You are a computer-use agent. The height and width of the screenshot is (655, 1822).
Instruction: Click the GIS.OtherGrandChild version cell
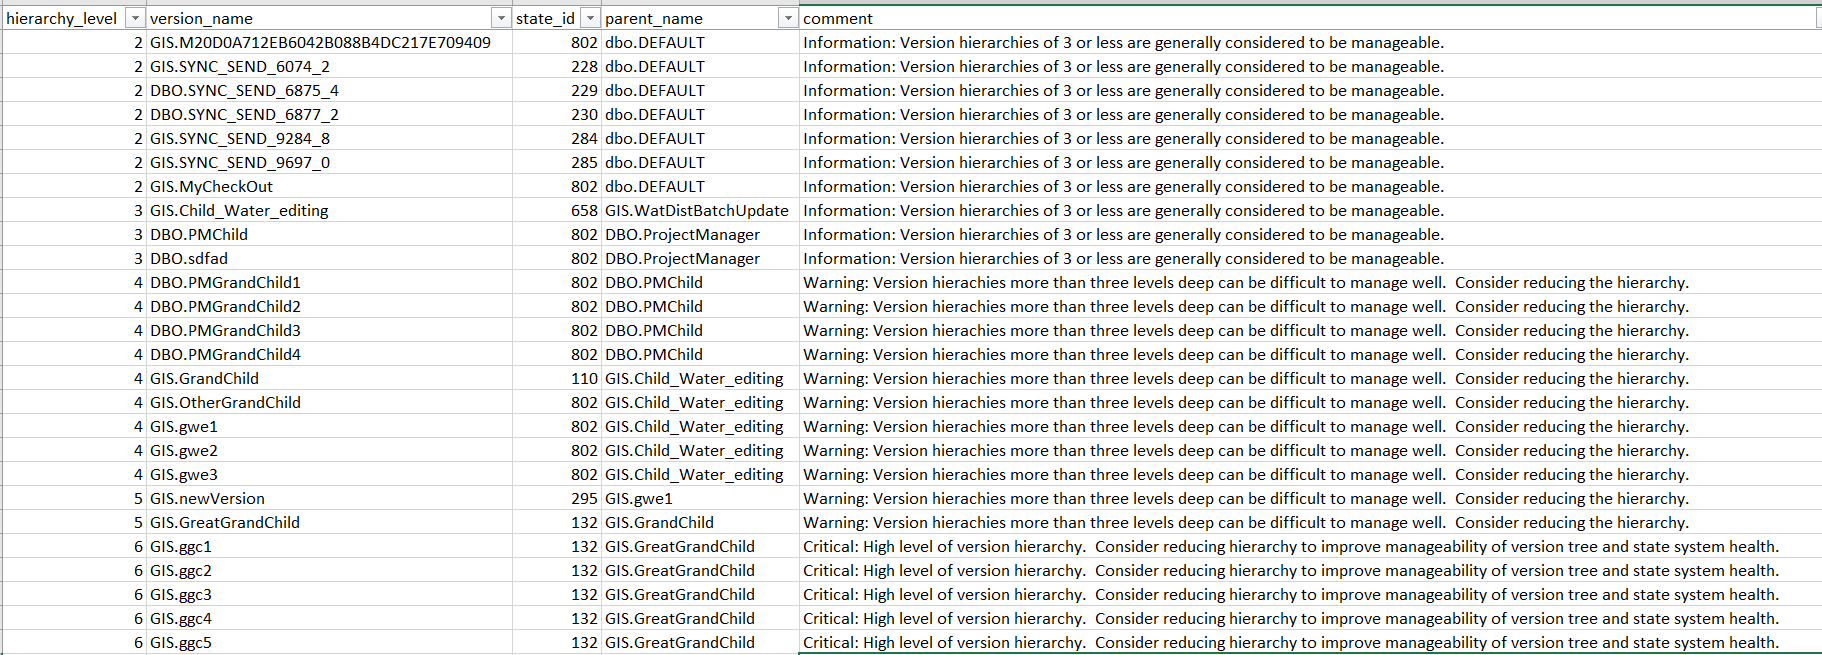329,402
